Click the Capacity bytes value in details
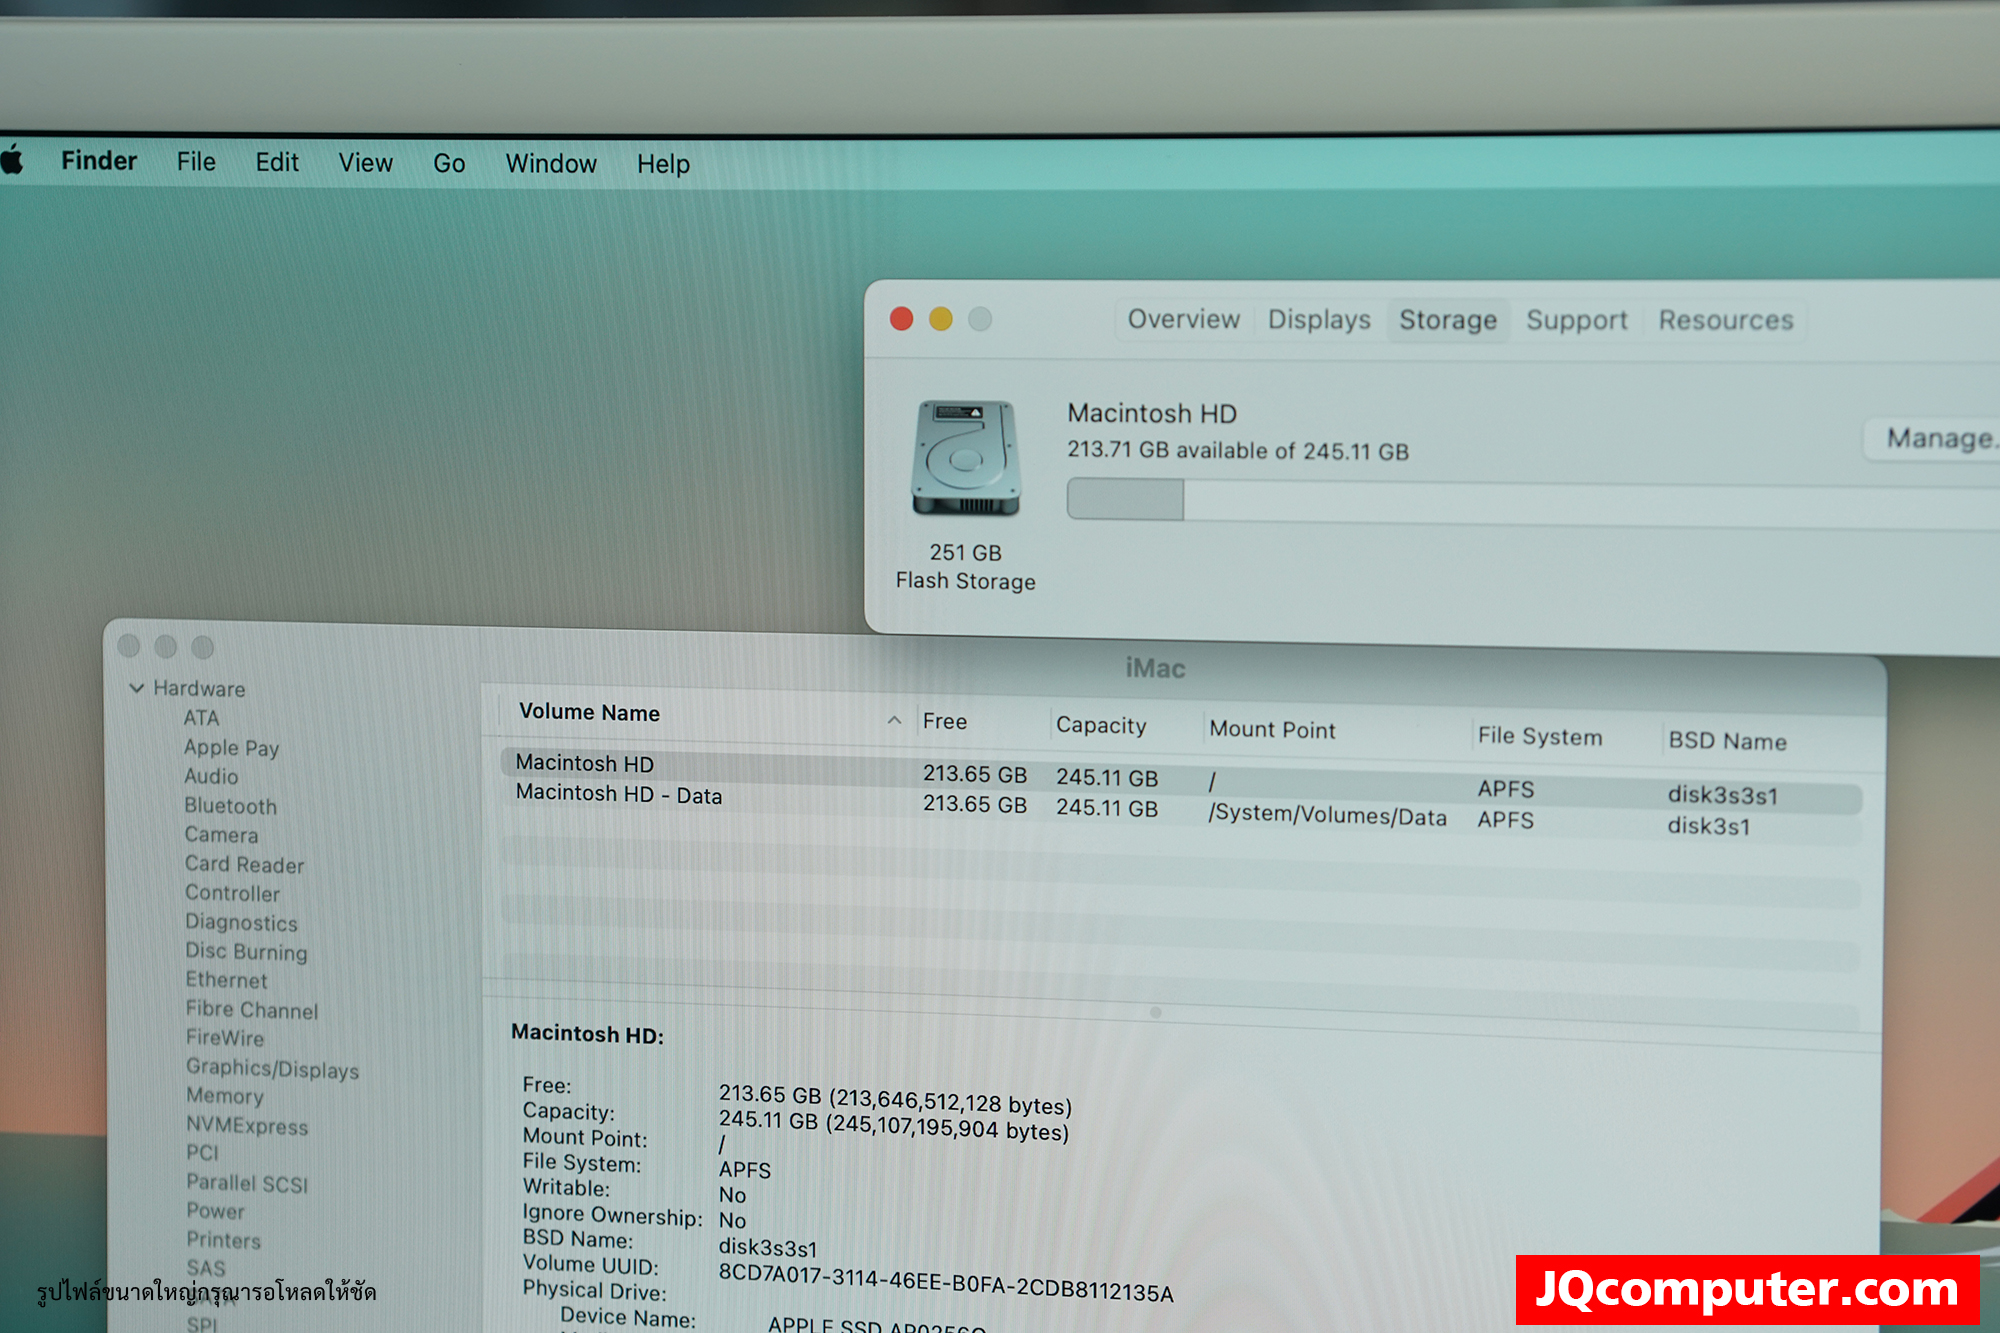 click(x=894, y=1125)
